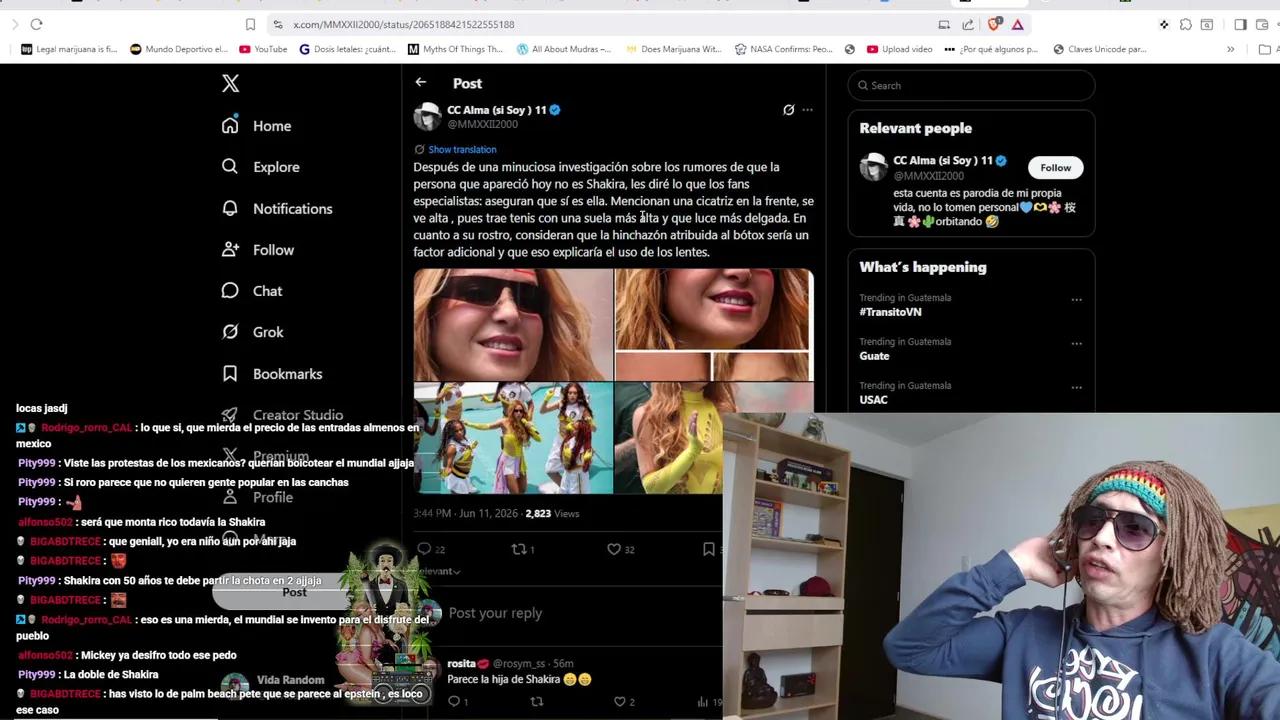
Task: Open YouTube bookmark in bookmarks bar
Action: [263, 49]
